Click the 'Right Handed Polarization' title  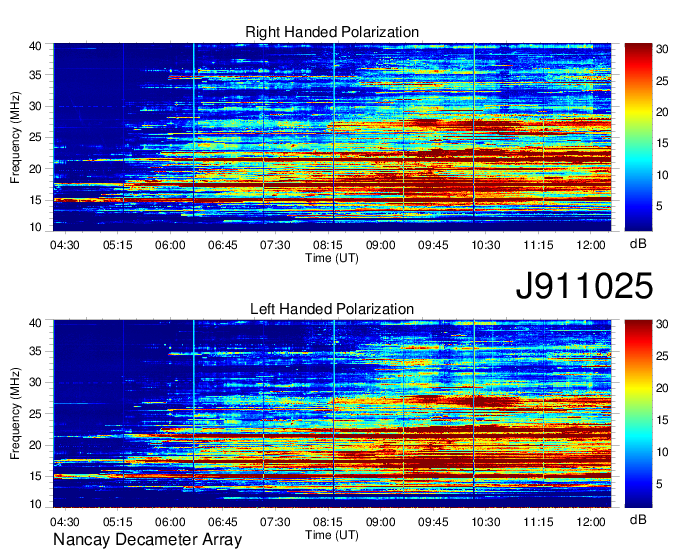[332, 32]
